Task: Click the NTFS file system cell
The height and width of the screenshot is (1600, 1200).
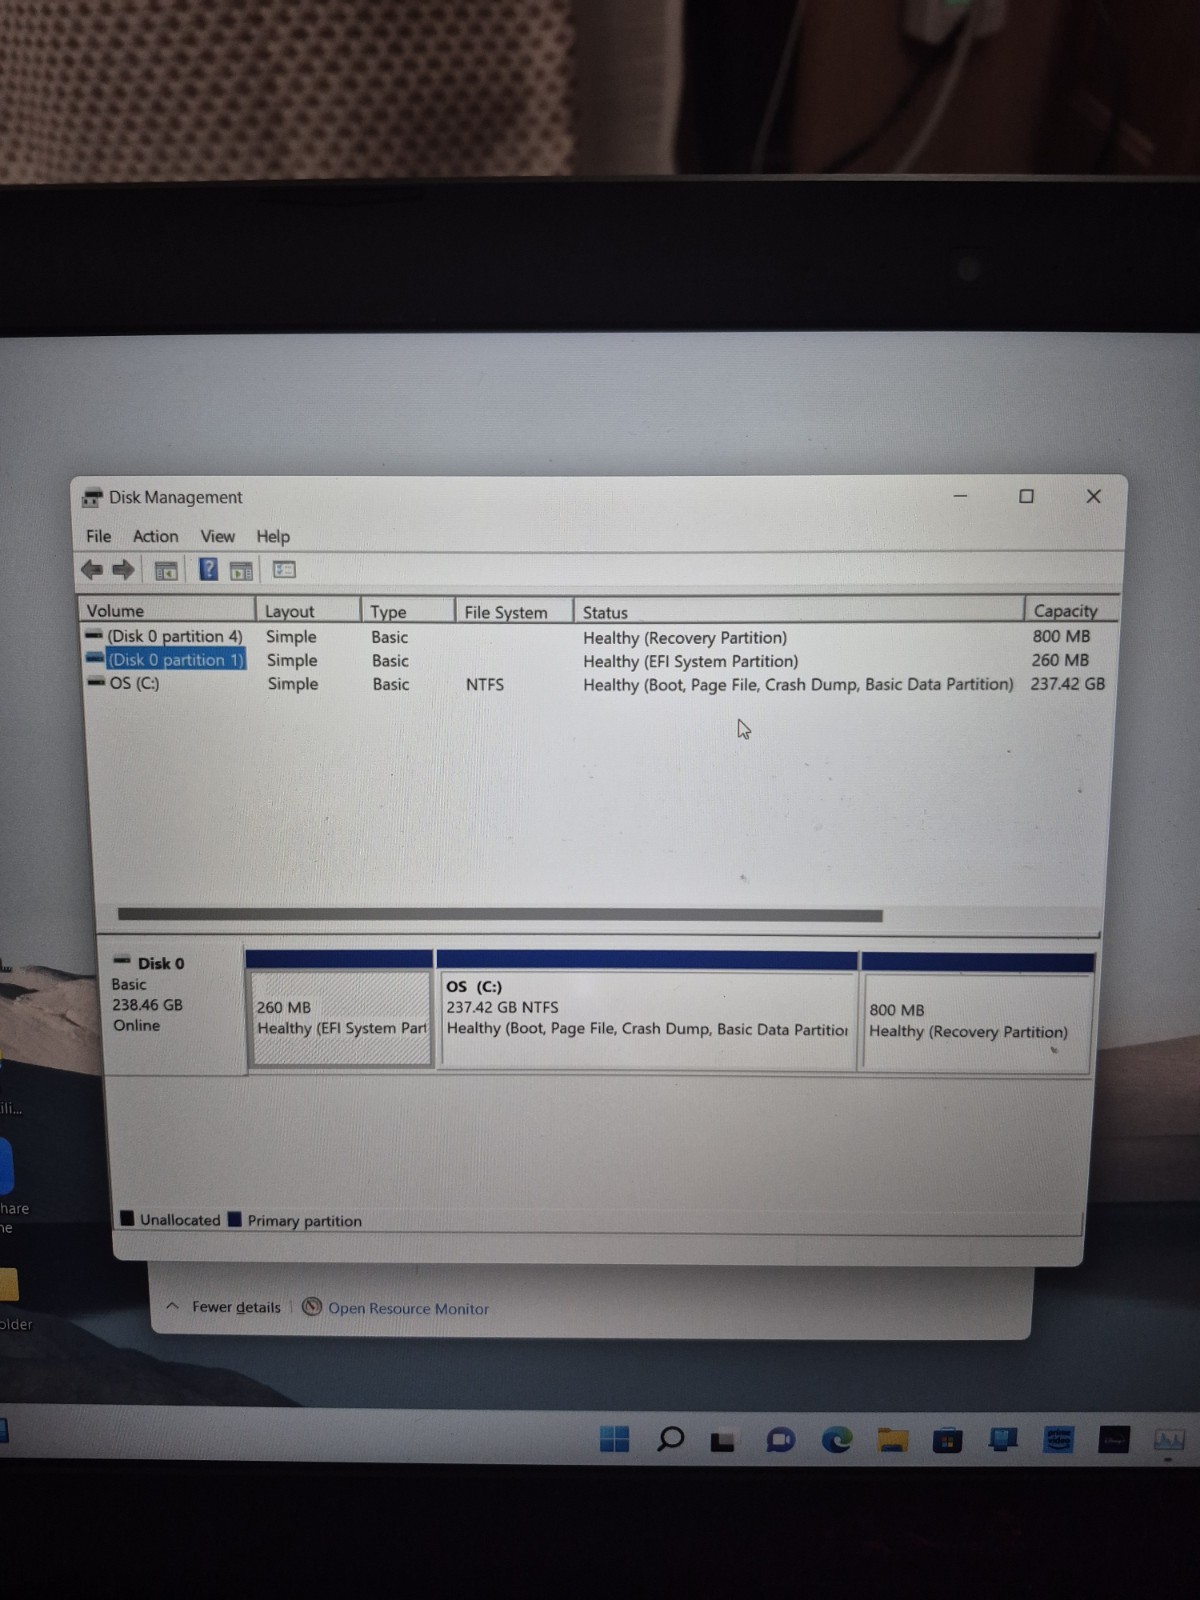Action: [484, 684]
